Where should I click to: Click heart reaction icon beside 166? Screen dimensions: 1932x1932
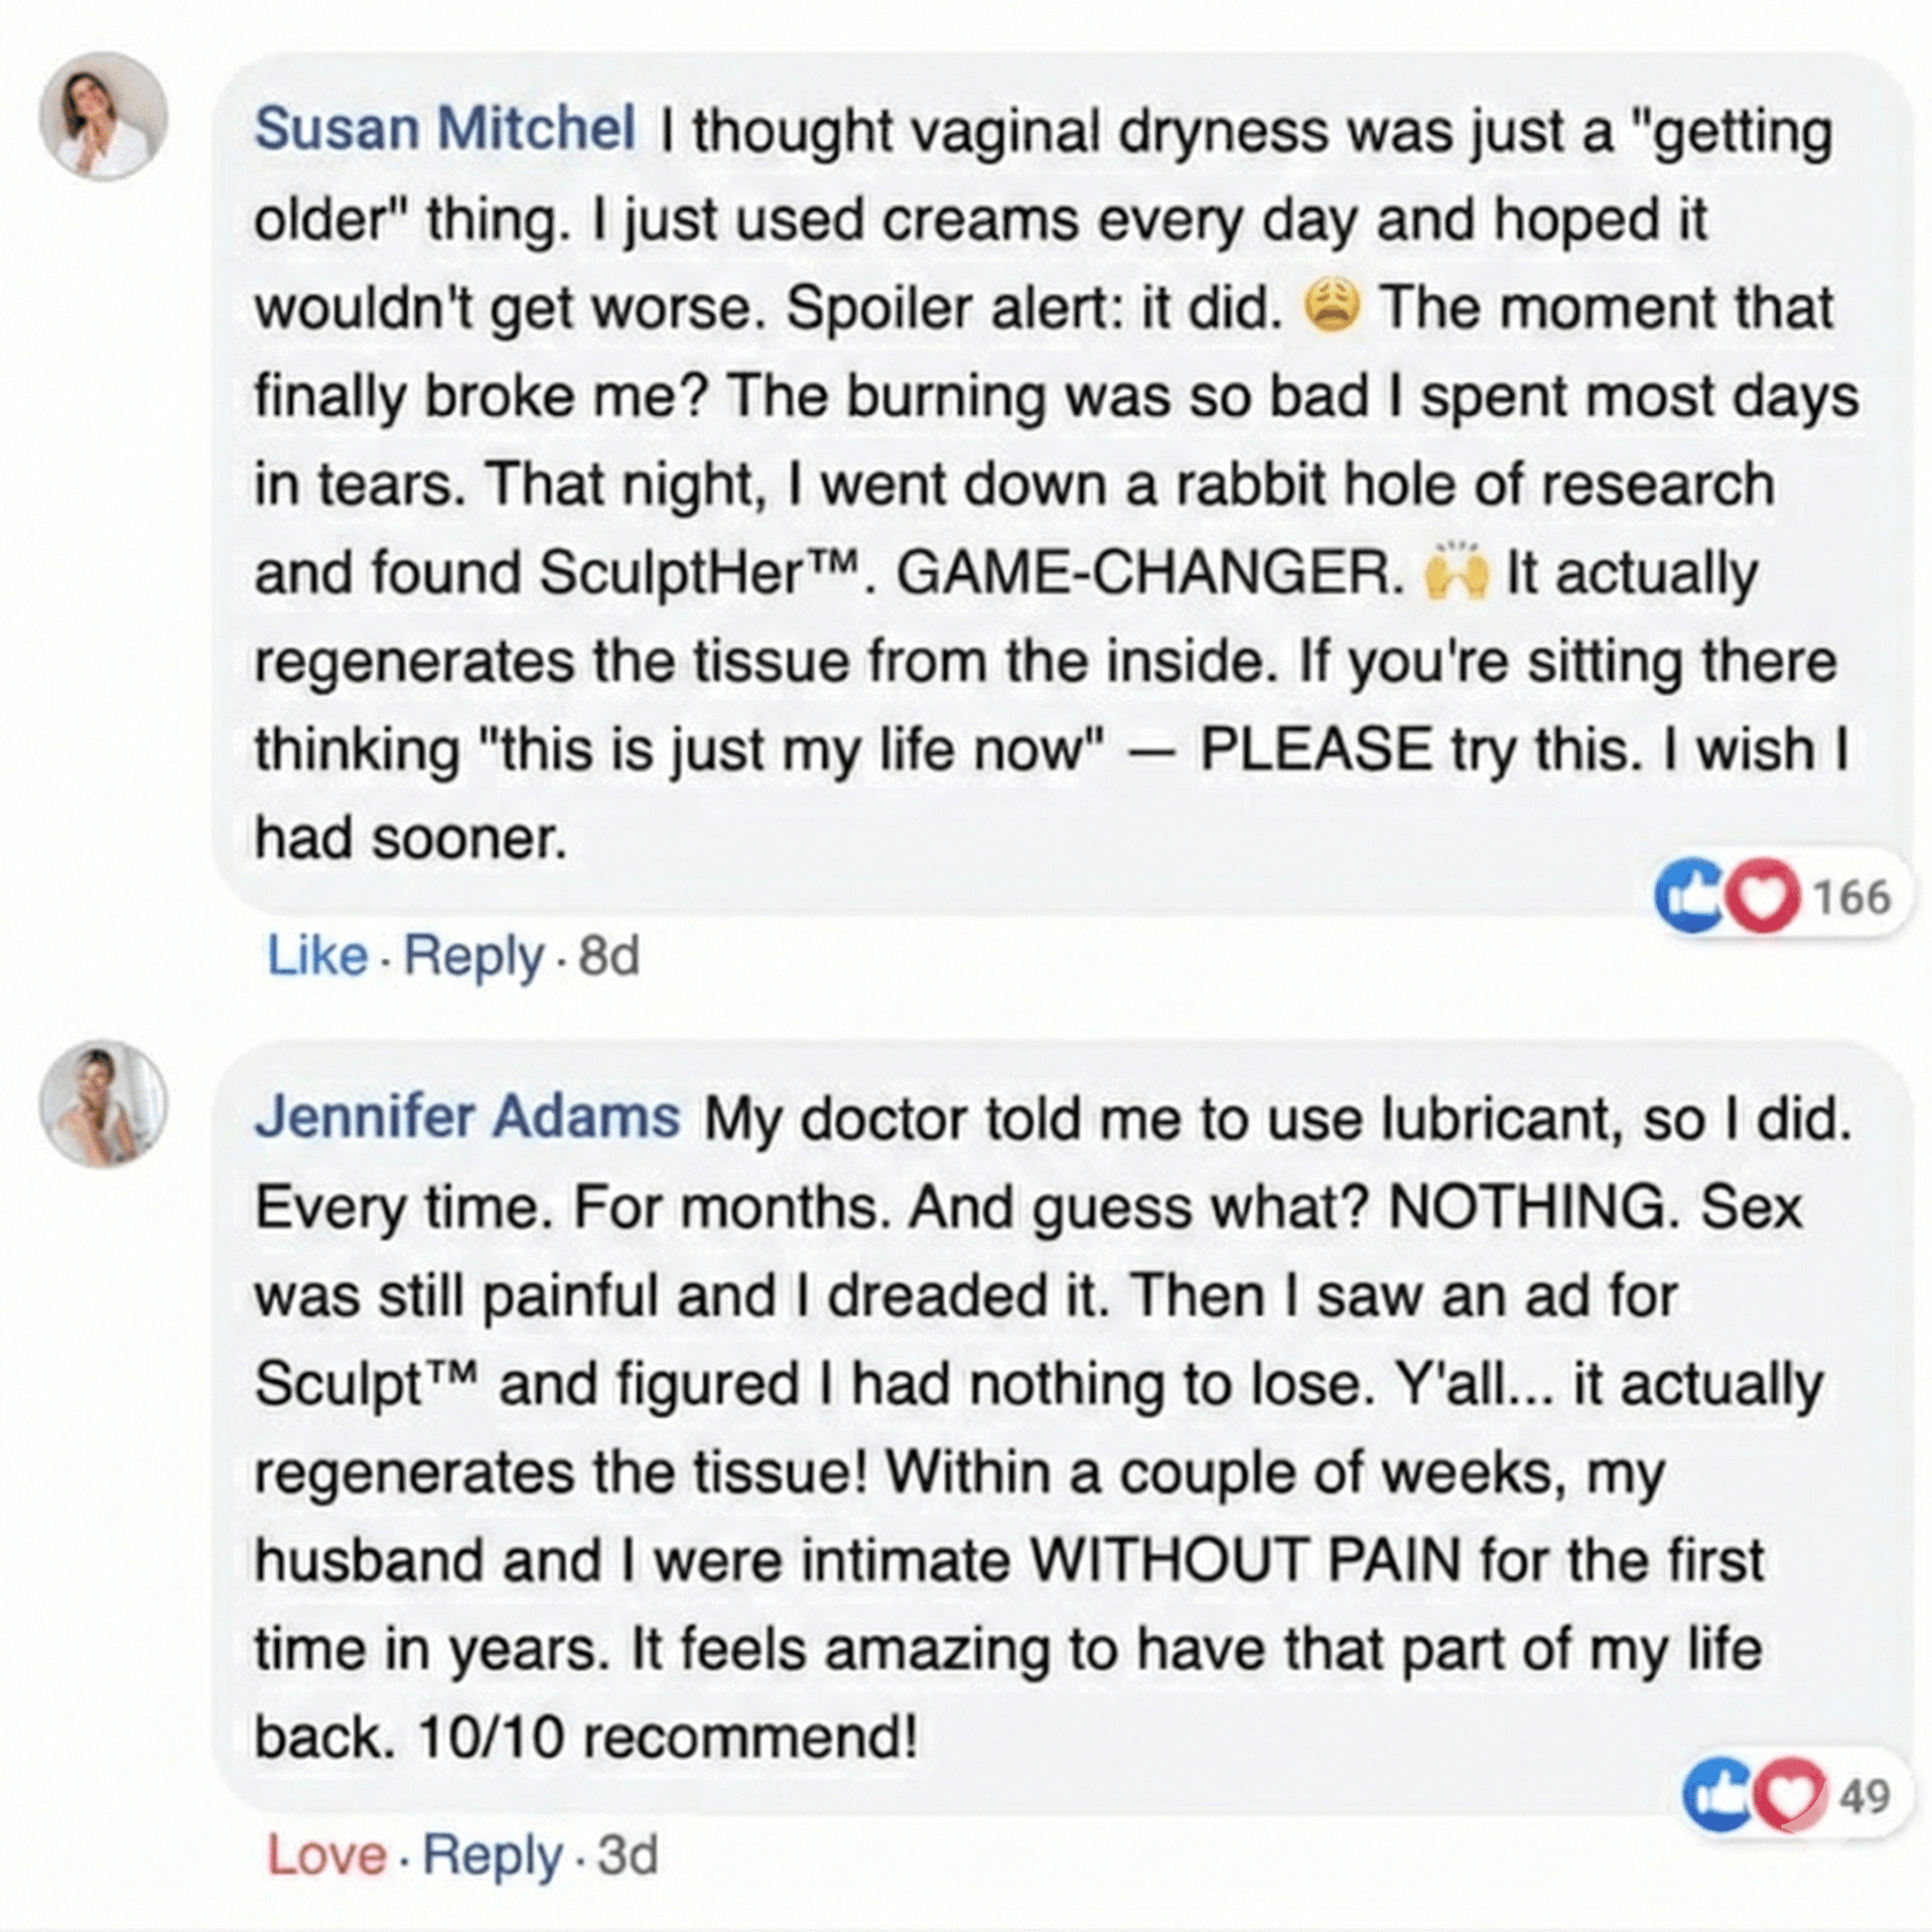[x=1762, y=896]
